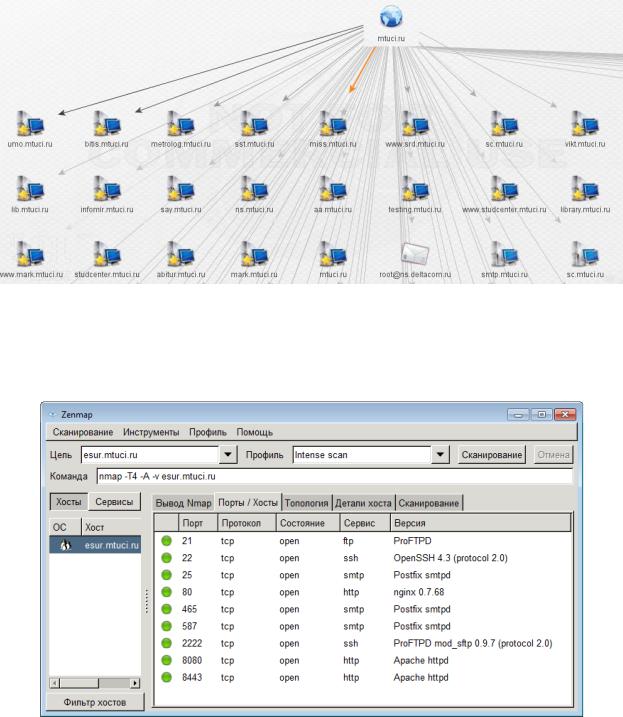Image resolution: width=623 pixels, height=717 pixels.
Task: Switch to the Сканирование results tab
Action: coord(429,503)
